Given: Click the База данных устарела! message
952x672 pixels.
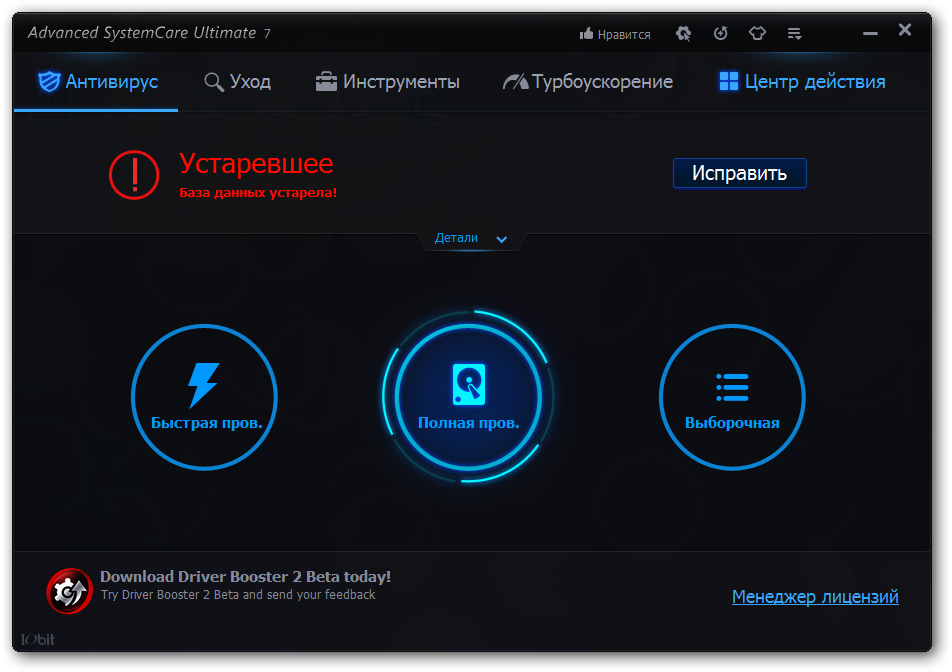Looking at the screenshot, I should 258,192.
